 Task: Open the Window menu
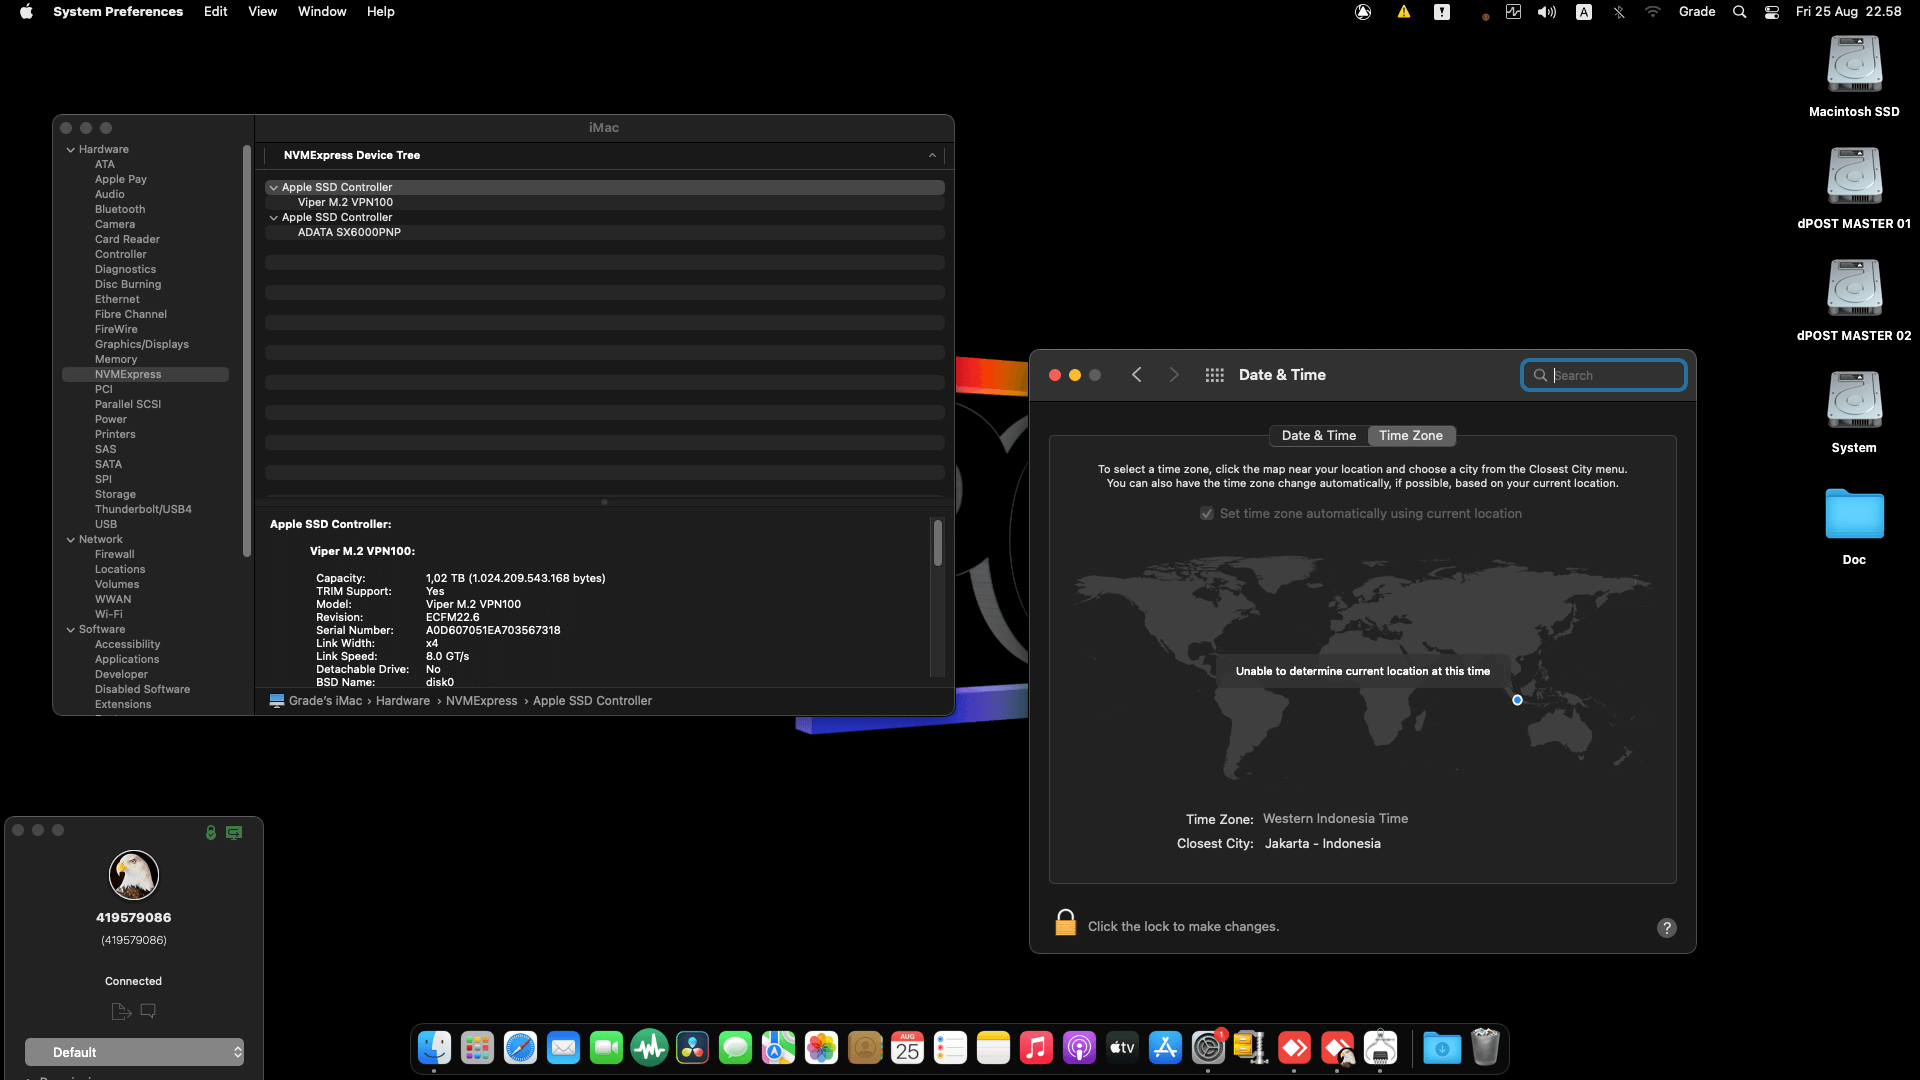(x=322, y=12)
